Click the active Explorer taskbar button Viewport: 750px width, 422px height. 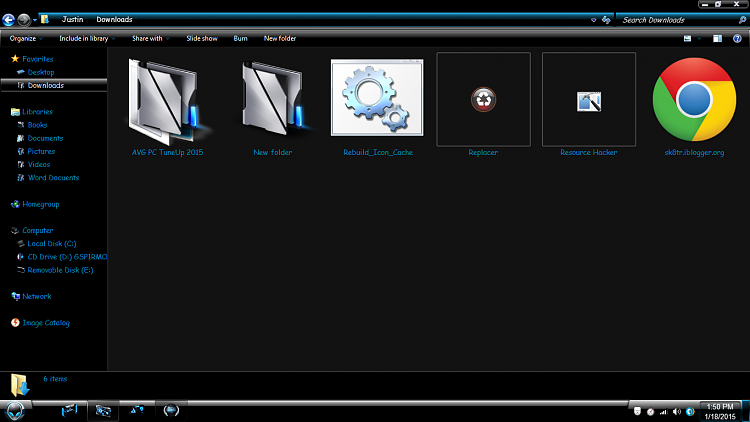[x=103, y=411]
